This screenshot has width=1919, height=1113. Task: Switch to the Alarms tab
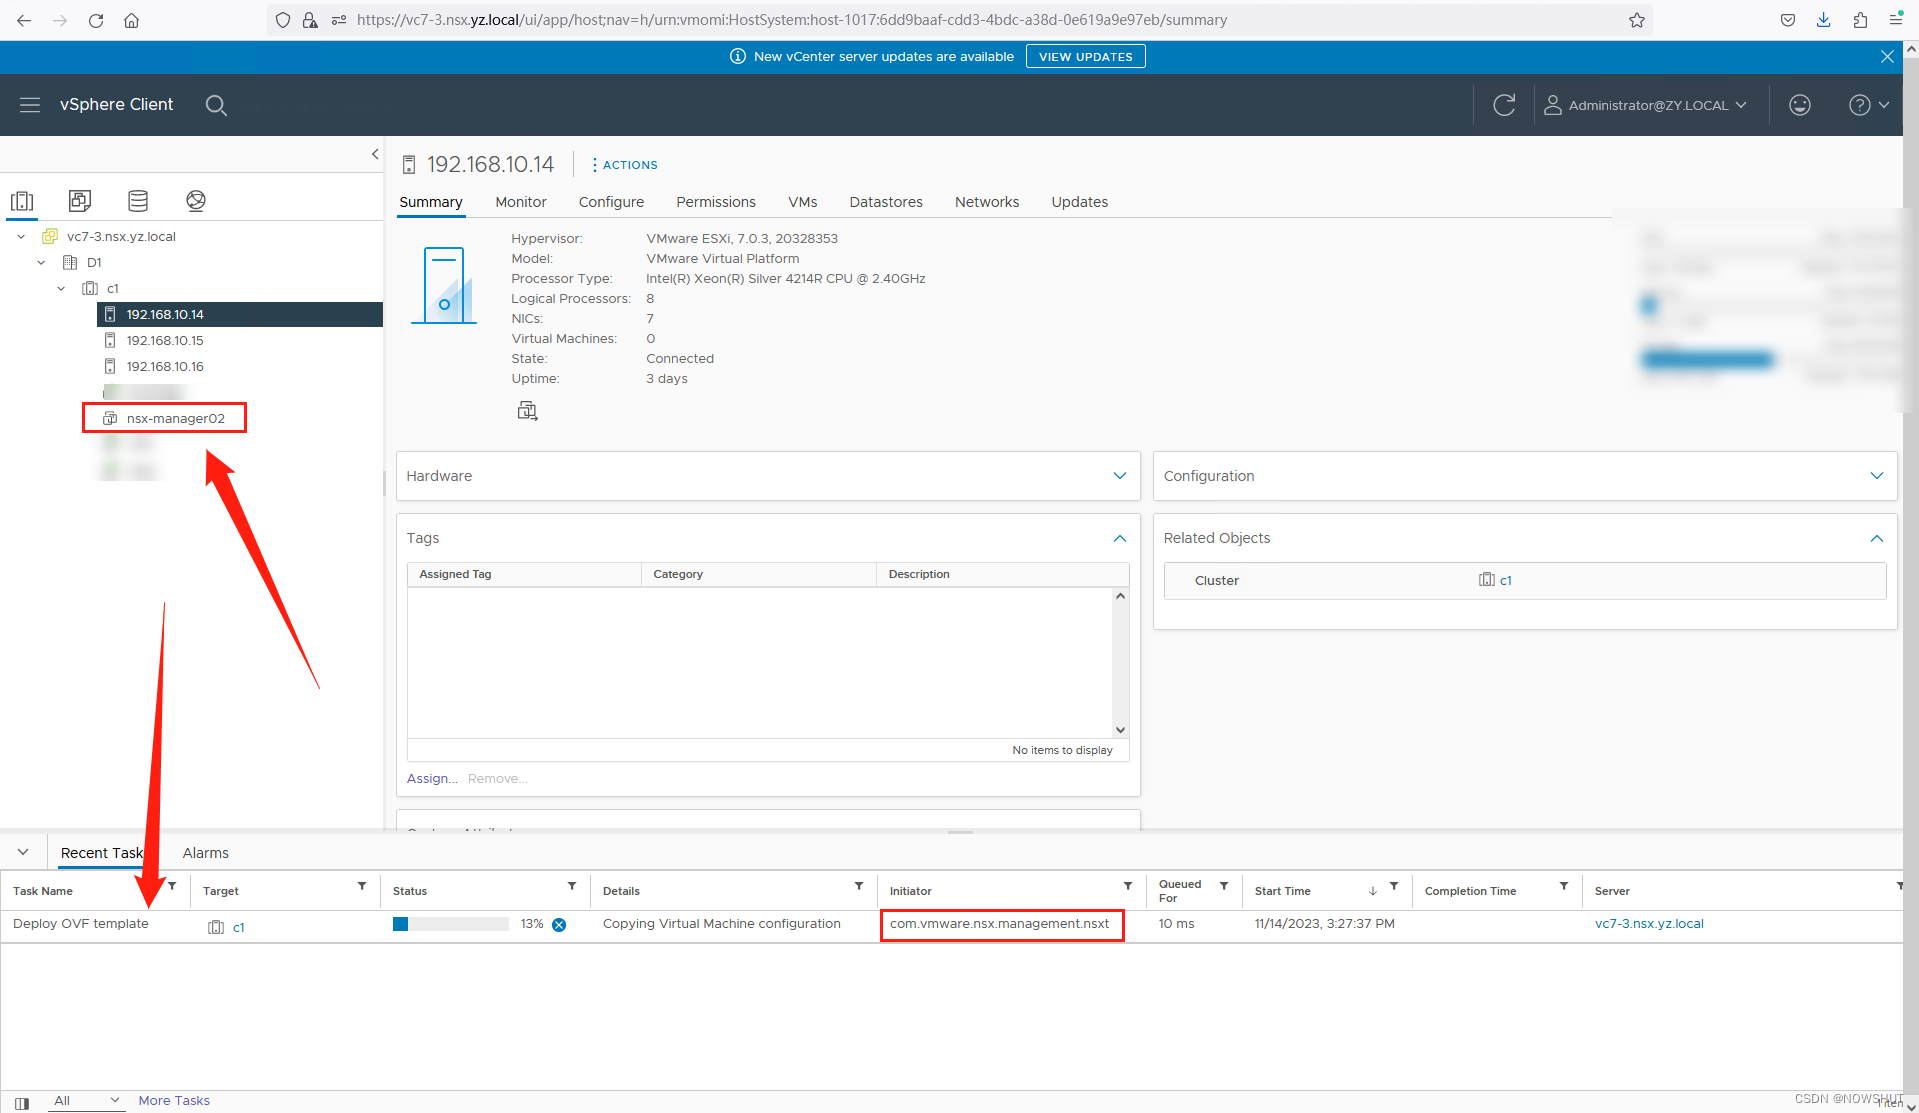(206, 853)
